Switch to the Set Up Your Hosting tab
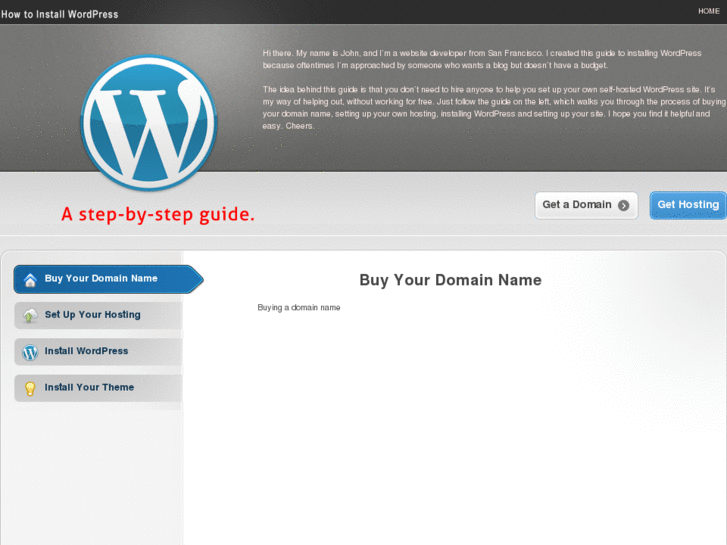727x545 pixels. [x=98, y=315]
